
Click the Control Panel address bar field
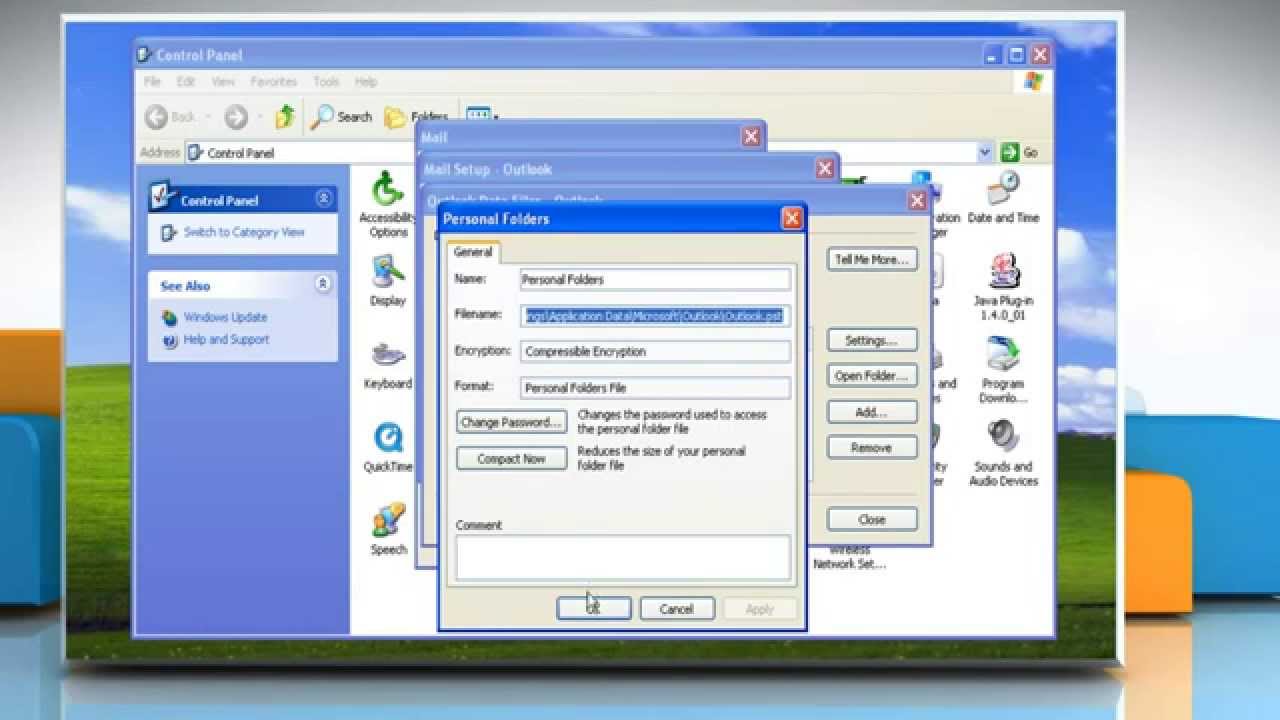[588, 152]
